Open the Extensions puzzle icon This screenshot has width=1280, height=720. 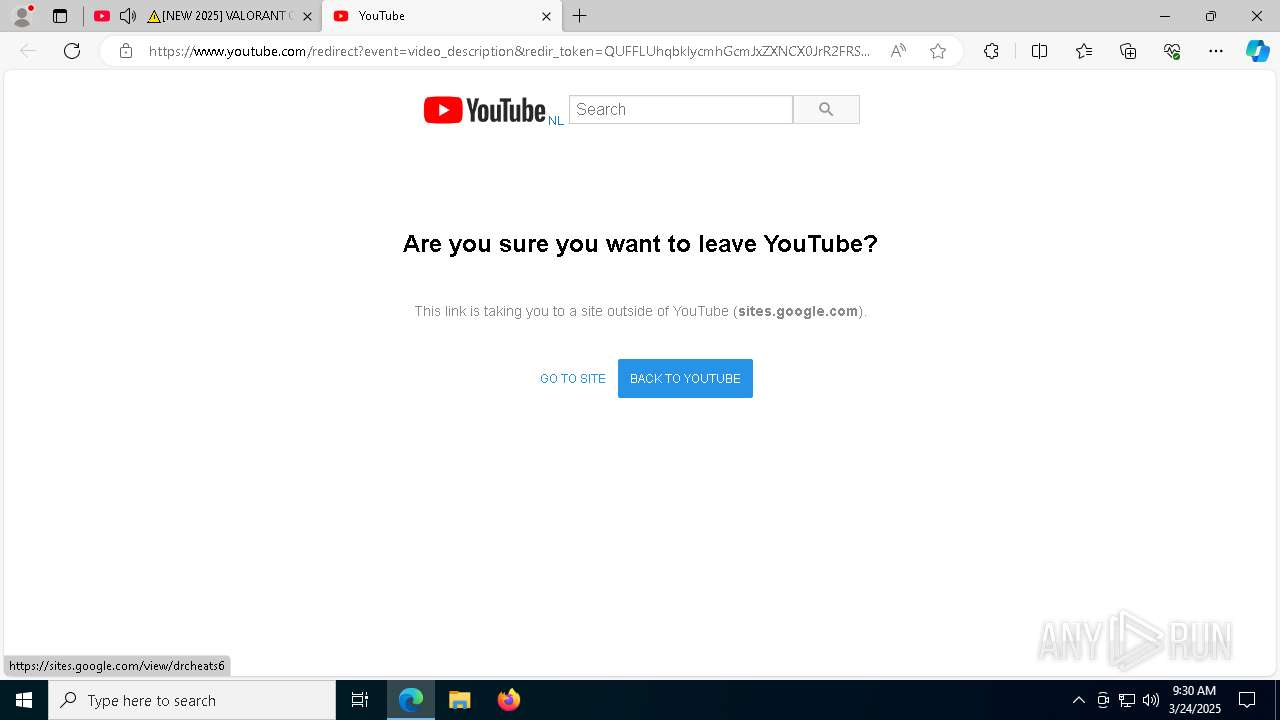(x=991, y=51)
